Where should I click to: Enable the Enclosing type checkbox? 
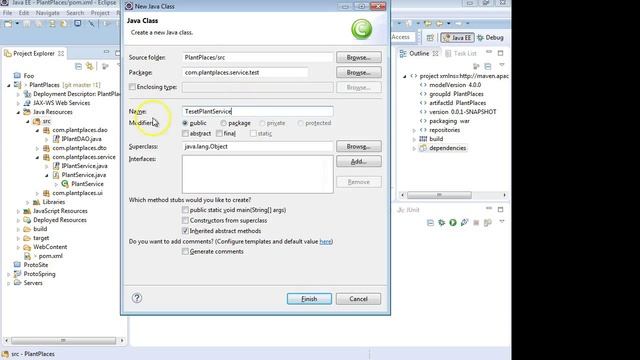(x=132, y=87)
